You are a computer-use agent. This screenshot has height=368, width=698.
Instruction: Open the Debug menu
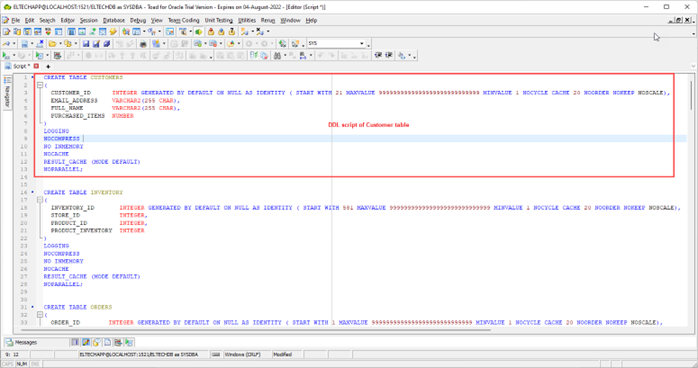tap(138, 20)
